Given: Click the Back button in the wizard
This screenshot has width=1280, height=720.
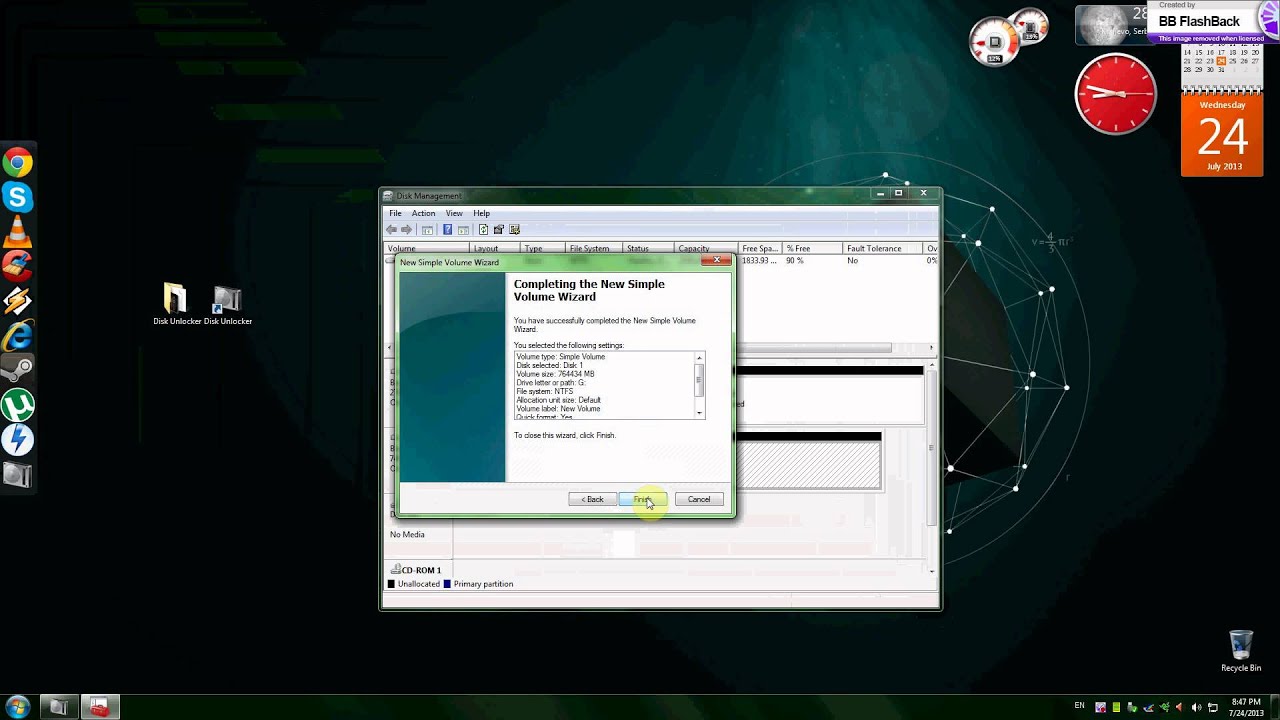Looking at the screenshot, I should coord(593,499).
